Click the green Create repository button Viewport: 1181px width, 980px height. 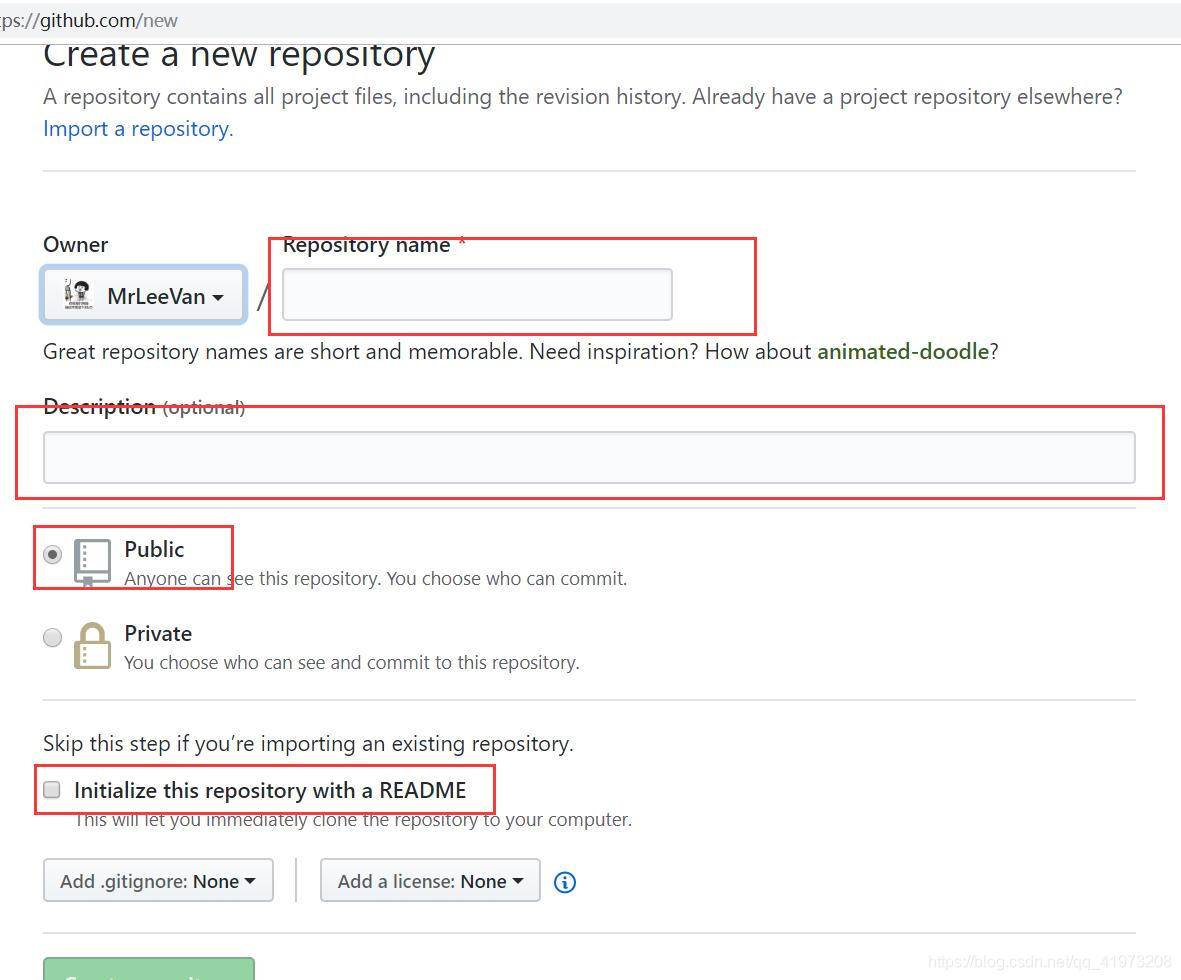pyautogui.click(x=149, y=969)
